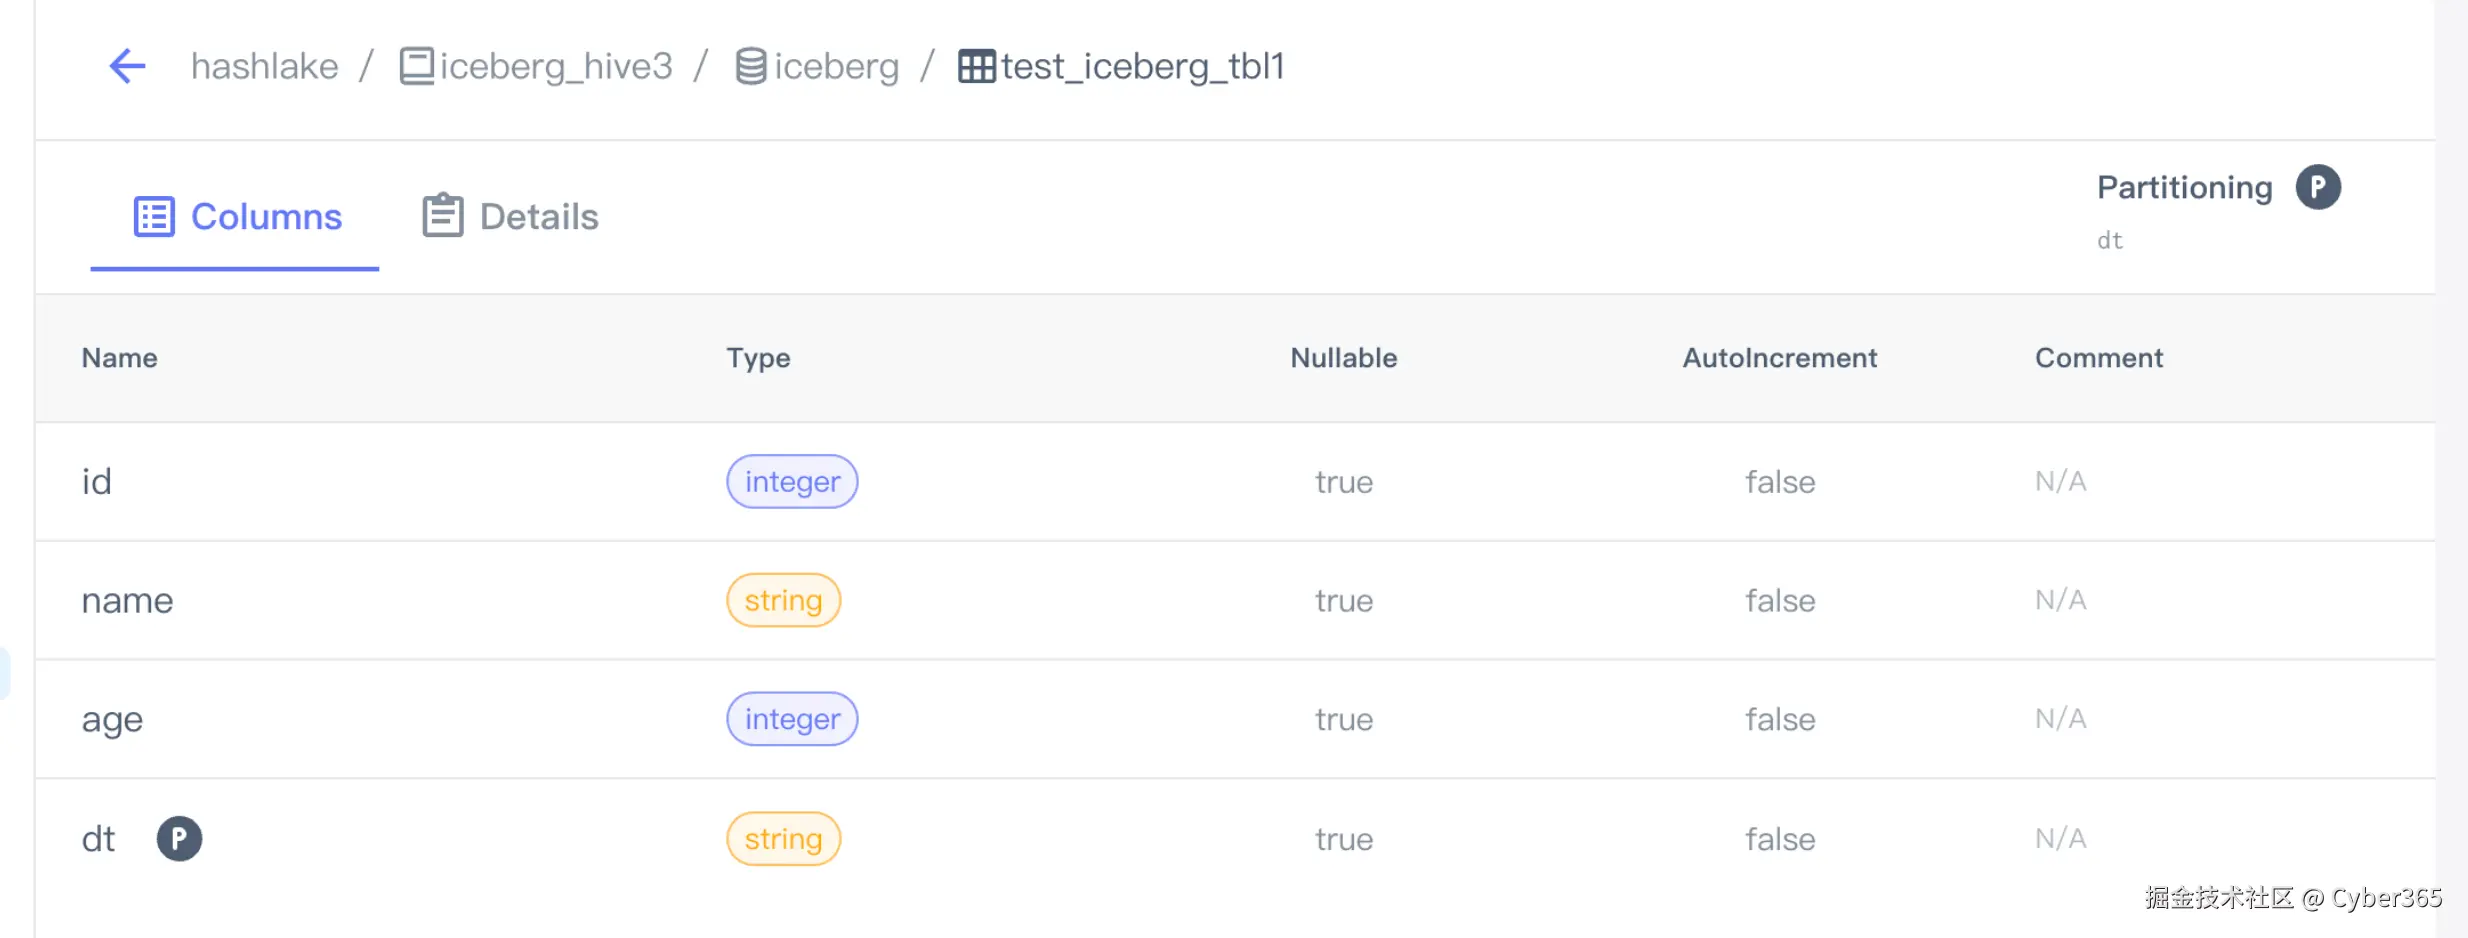This screenshot has height=938, width=2468.
Task: Click the catalog icon beside iceberg_hive3
Action: [416, 66]
